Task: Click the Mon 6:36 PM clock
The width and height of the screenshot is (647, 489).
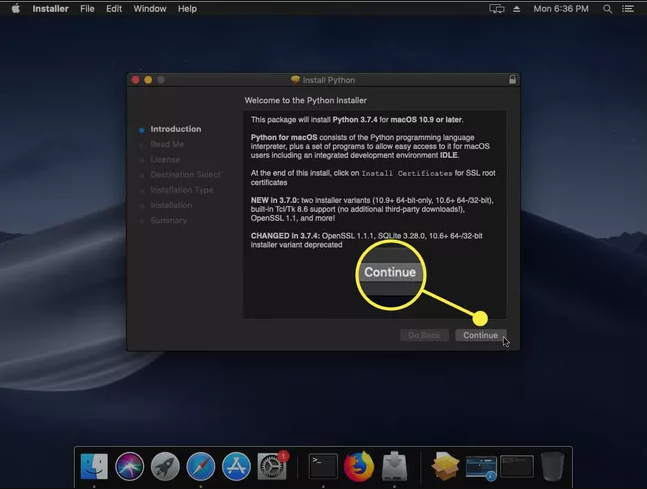Action: 561,9
